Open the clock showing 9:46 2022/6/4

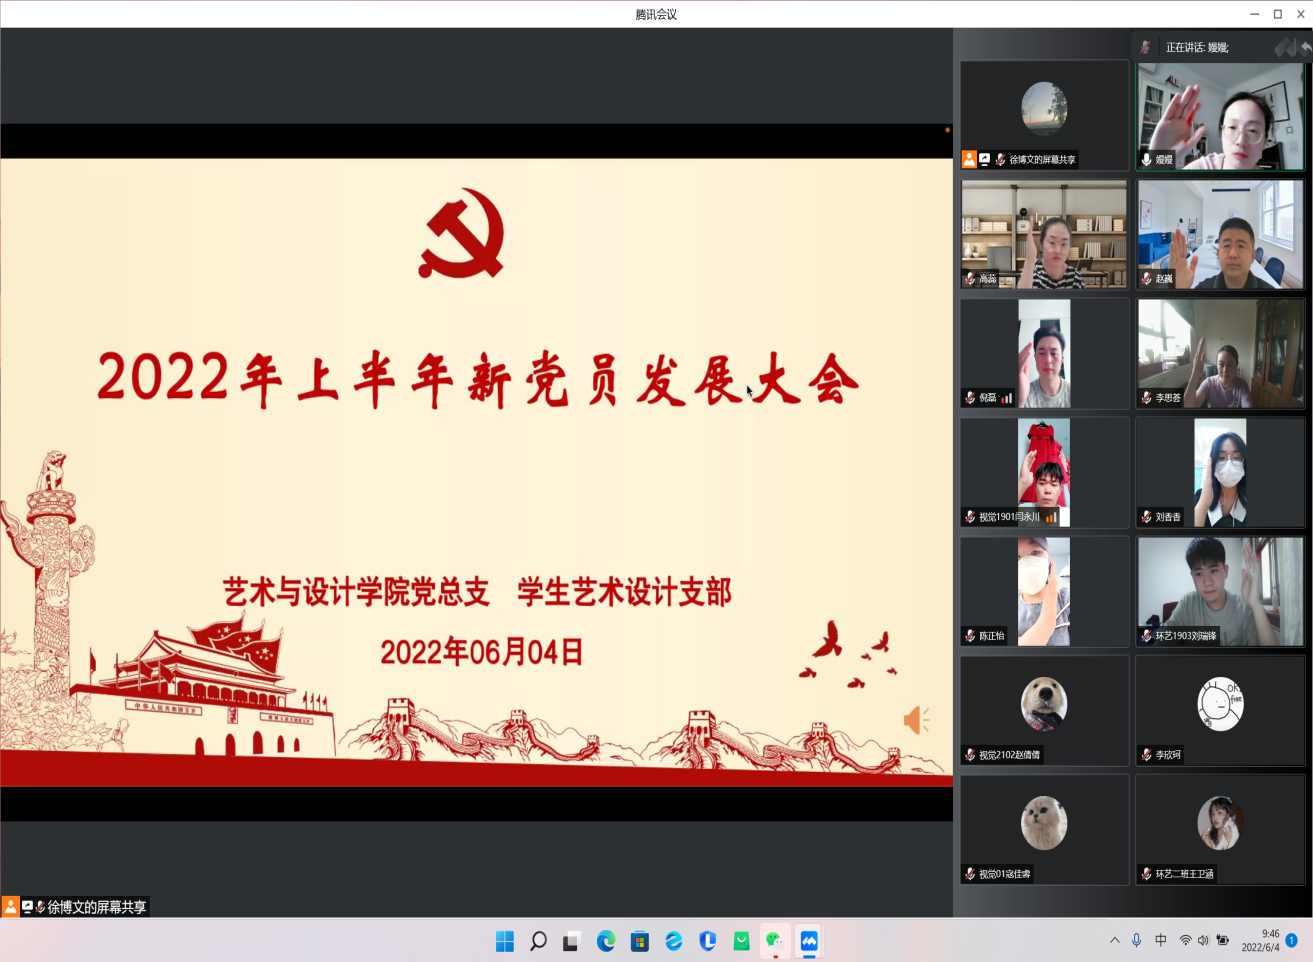pos(1260,940)
